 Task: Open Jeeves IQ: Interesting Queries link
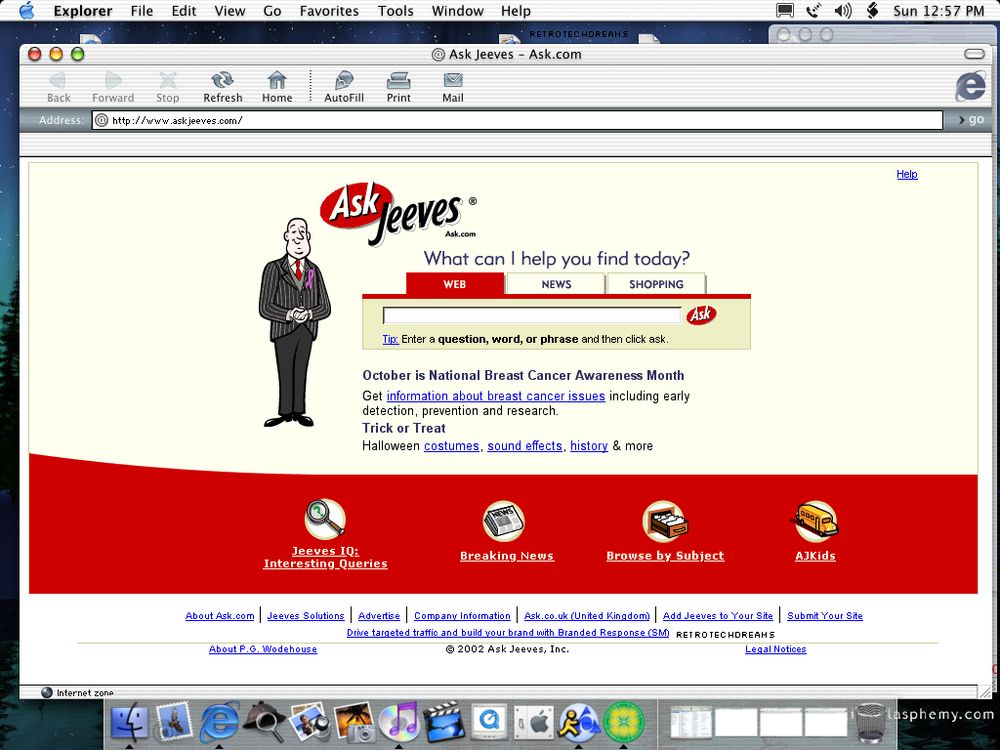click(325, 557)
